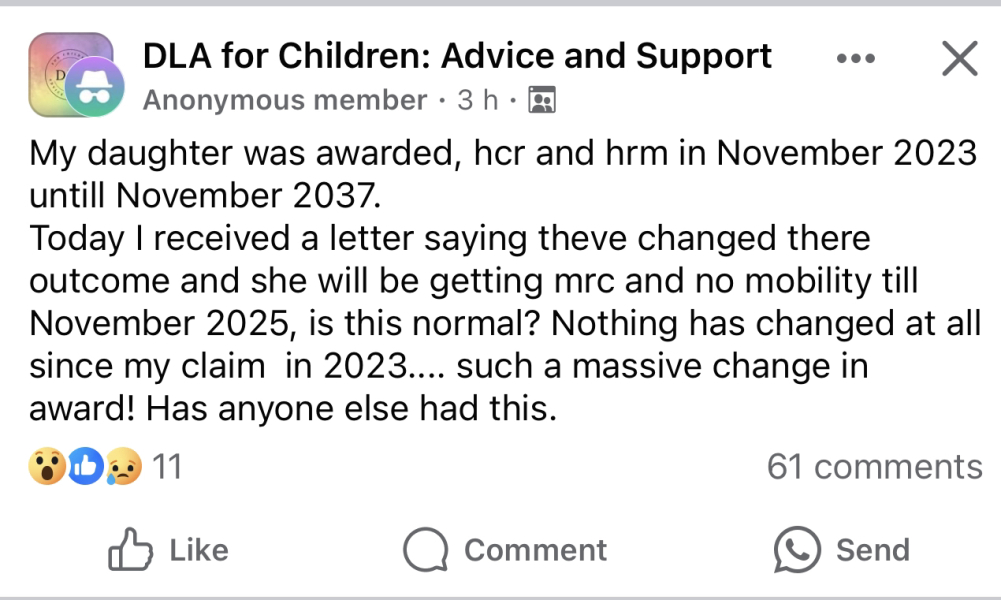
Task: Click the blue thumbs-up reaction emoji
Action: 86,466
